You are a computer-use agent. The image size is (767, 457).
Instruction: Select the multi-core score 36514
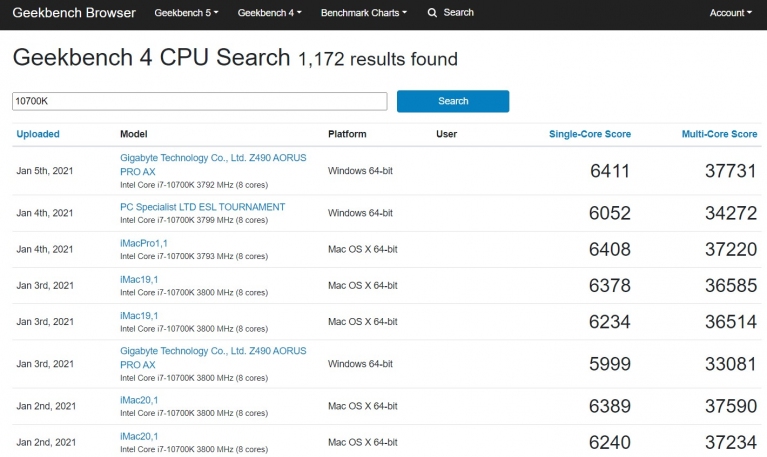[x=731, y=321]
